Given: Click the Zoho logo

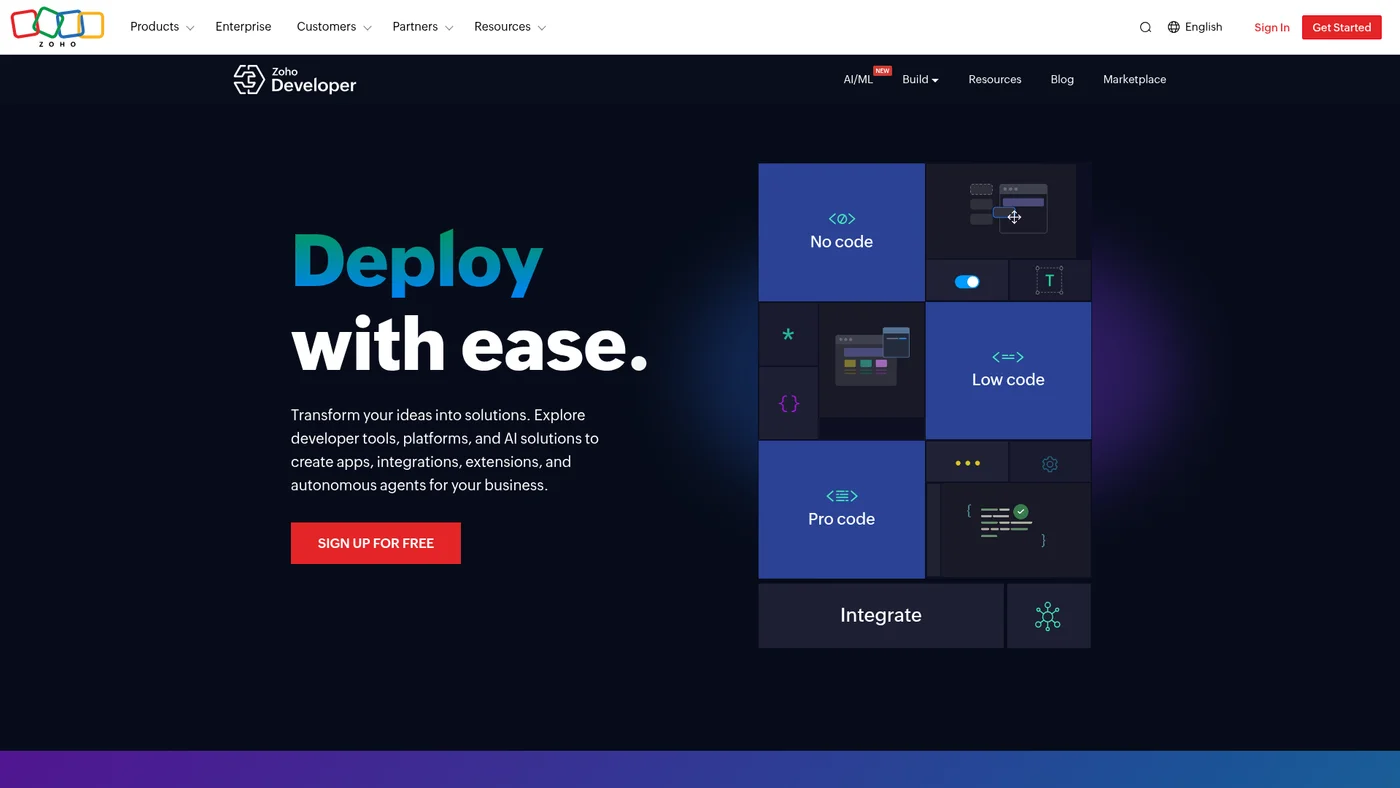Looking at the screenshot, I should point(57,27).
